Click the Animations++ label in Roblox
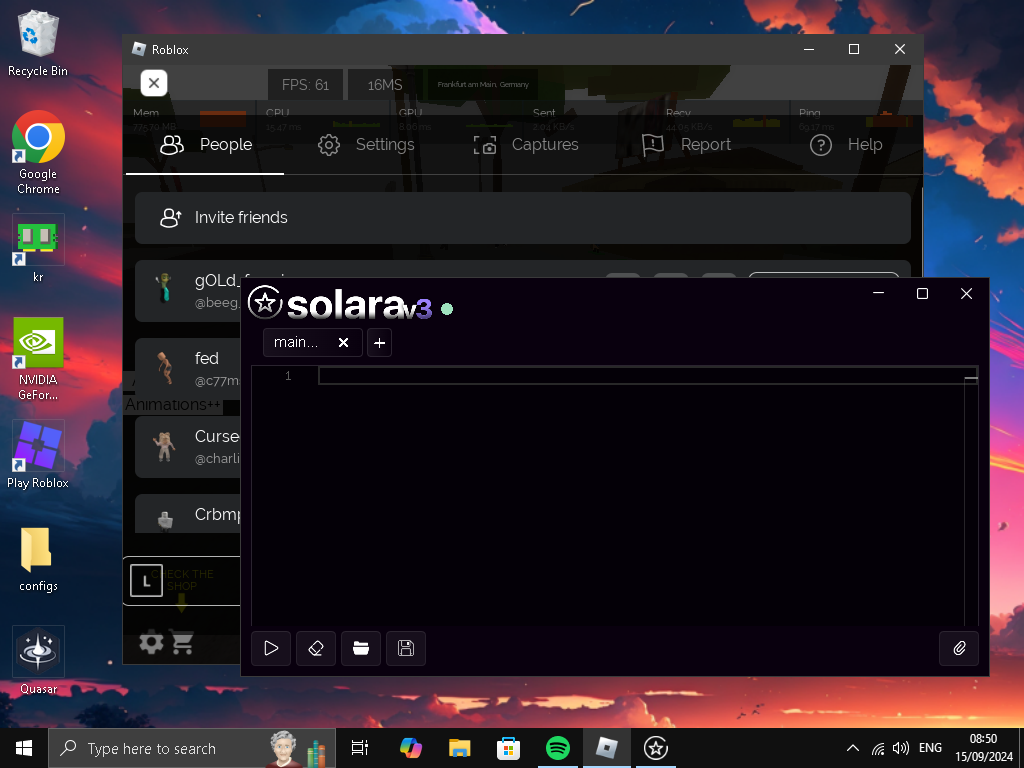The width and height of the screenshot is (1024, 768). 172,405
